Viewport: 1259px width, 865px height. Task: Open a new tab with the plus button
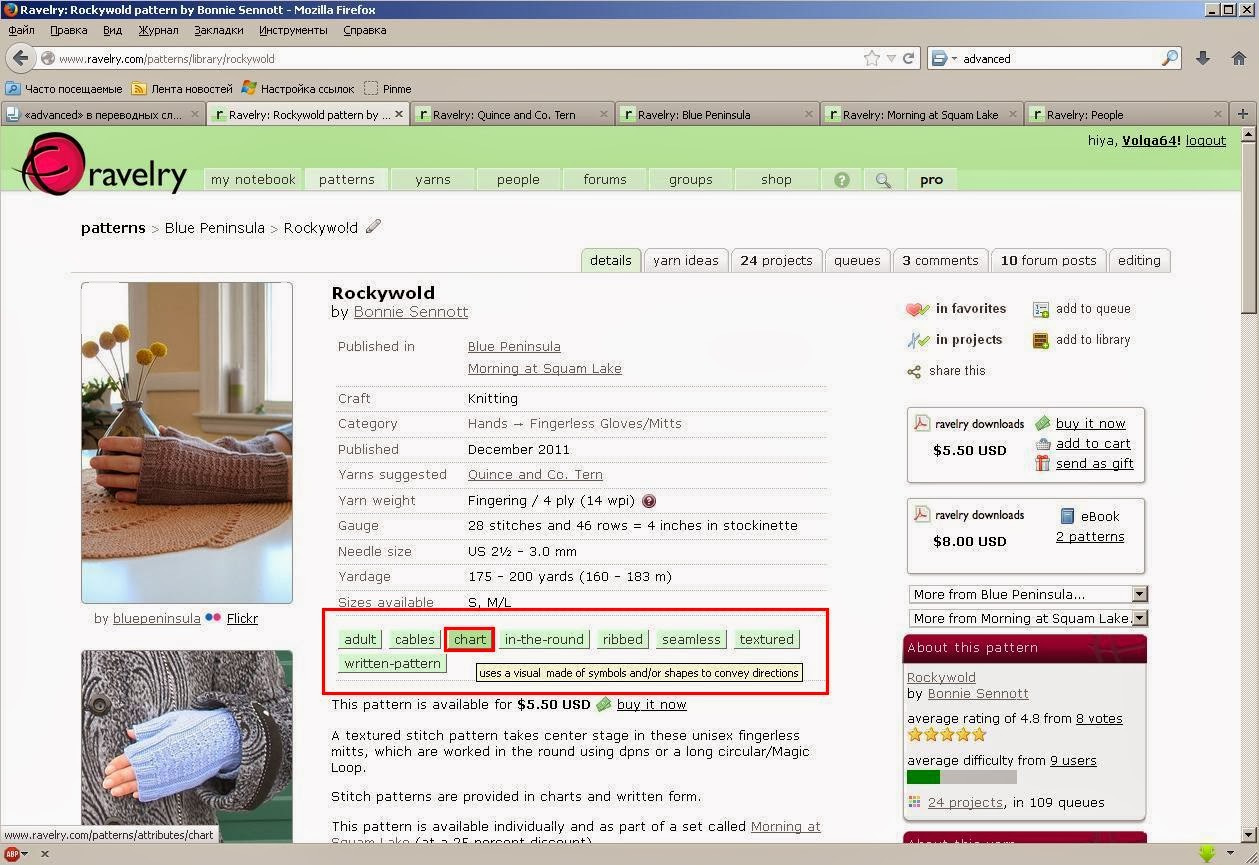point(1242,114)
